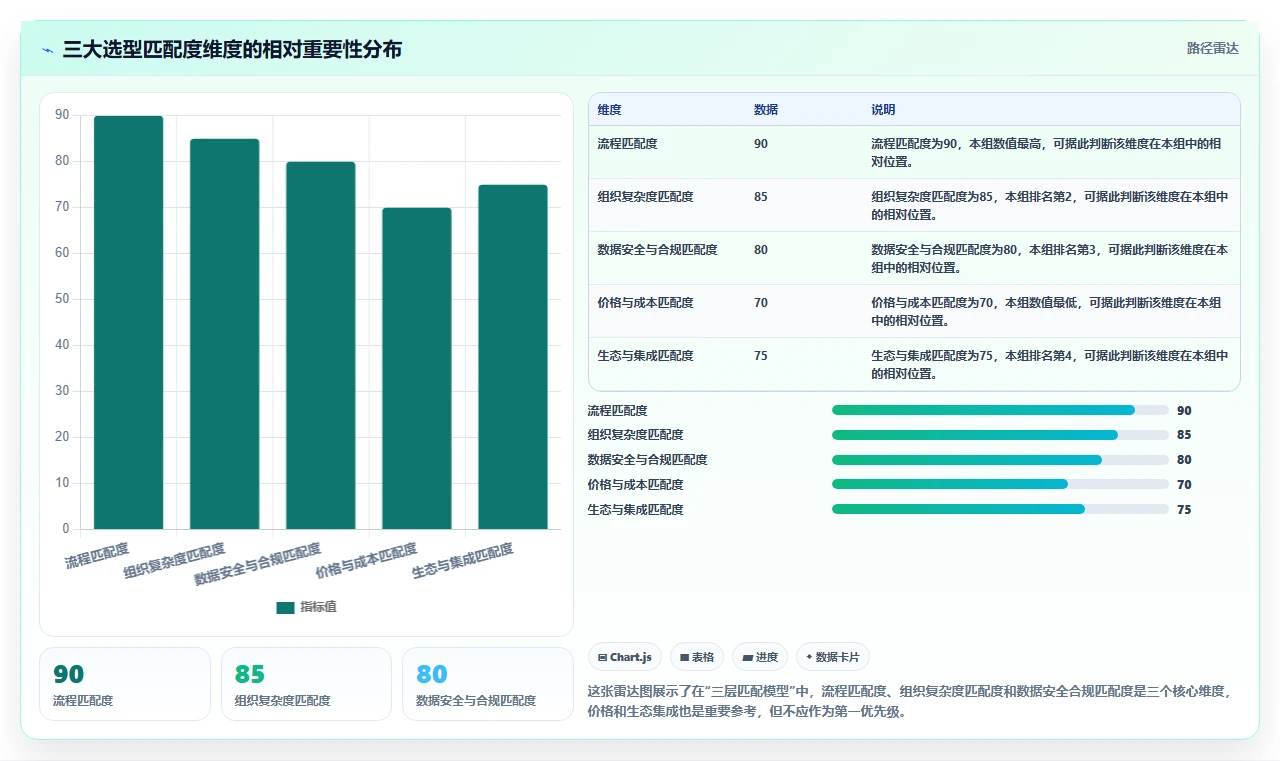1280x761 pixels.
Task: Click the 路径雷达 label in header
Action: [1212, 48]
